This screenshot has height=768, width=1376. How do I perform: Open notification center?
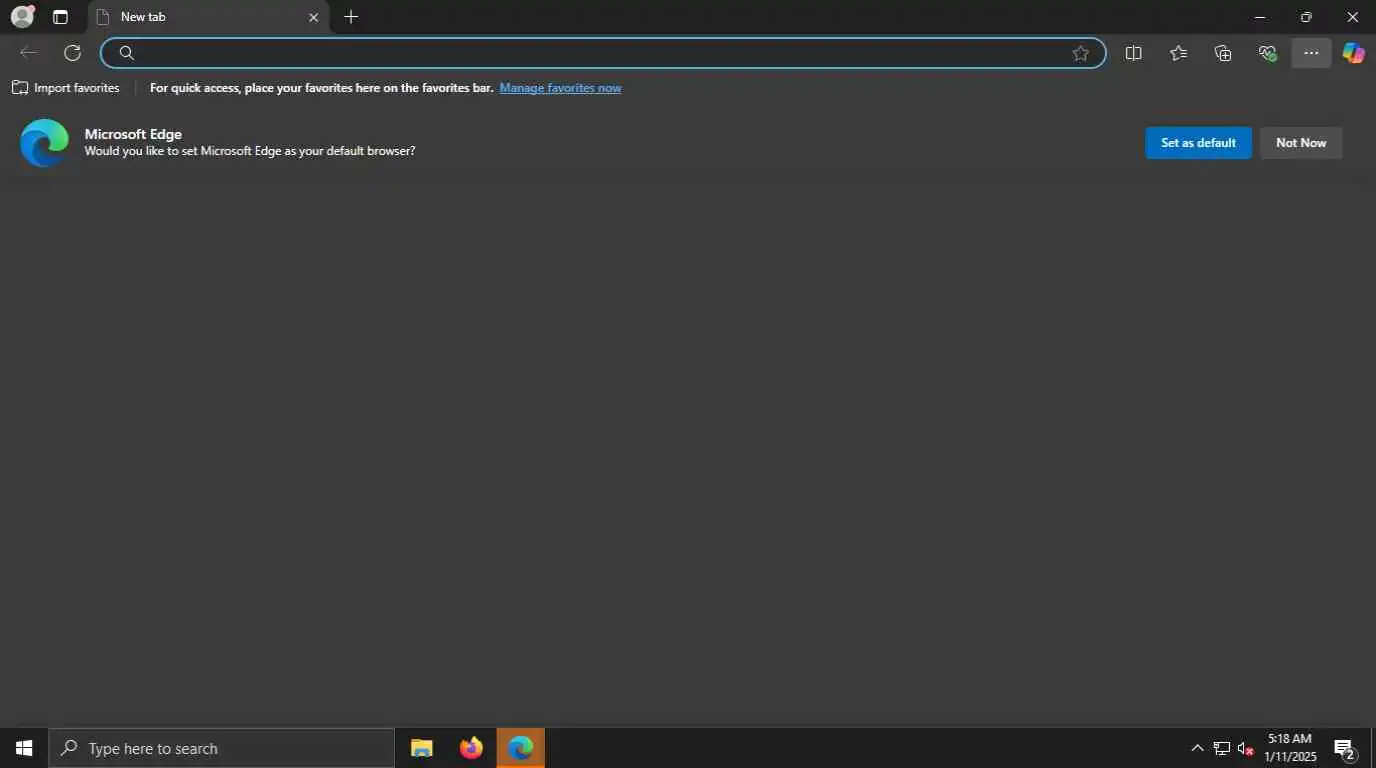[1345, 748]
